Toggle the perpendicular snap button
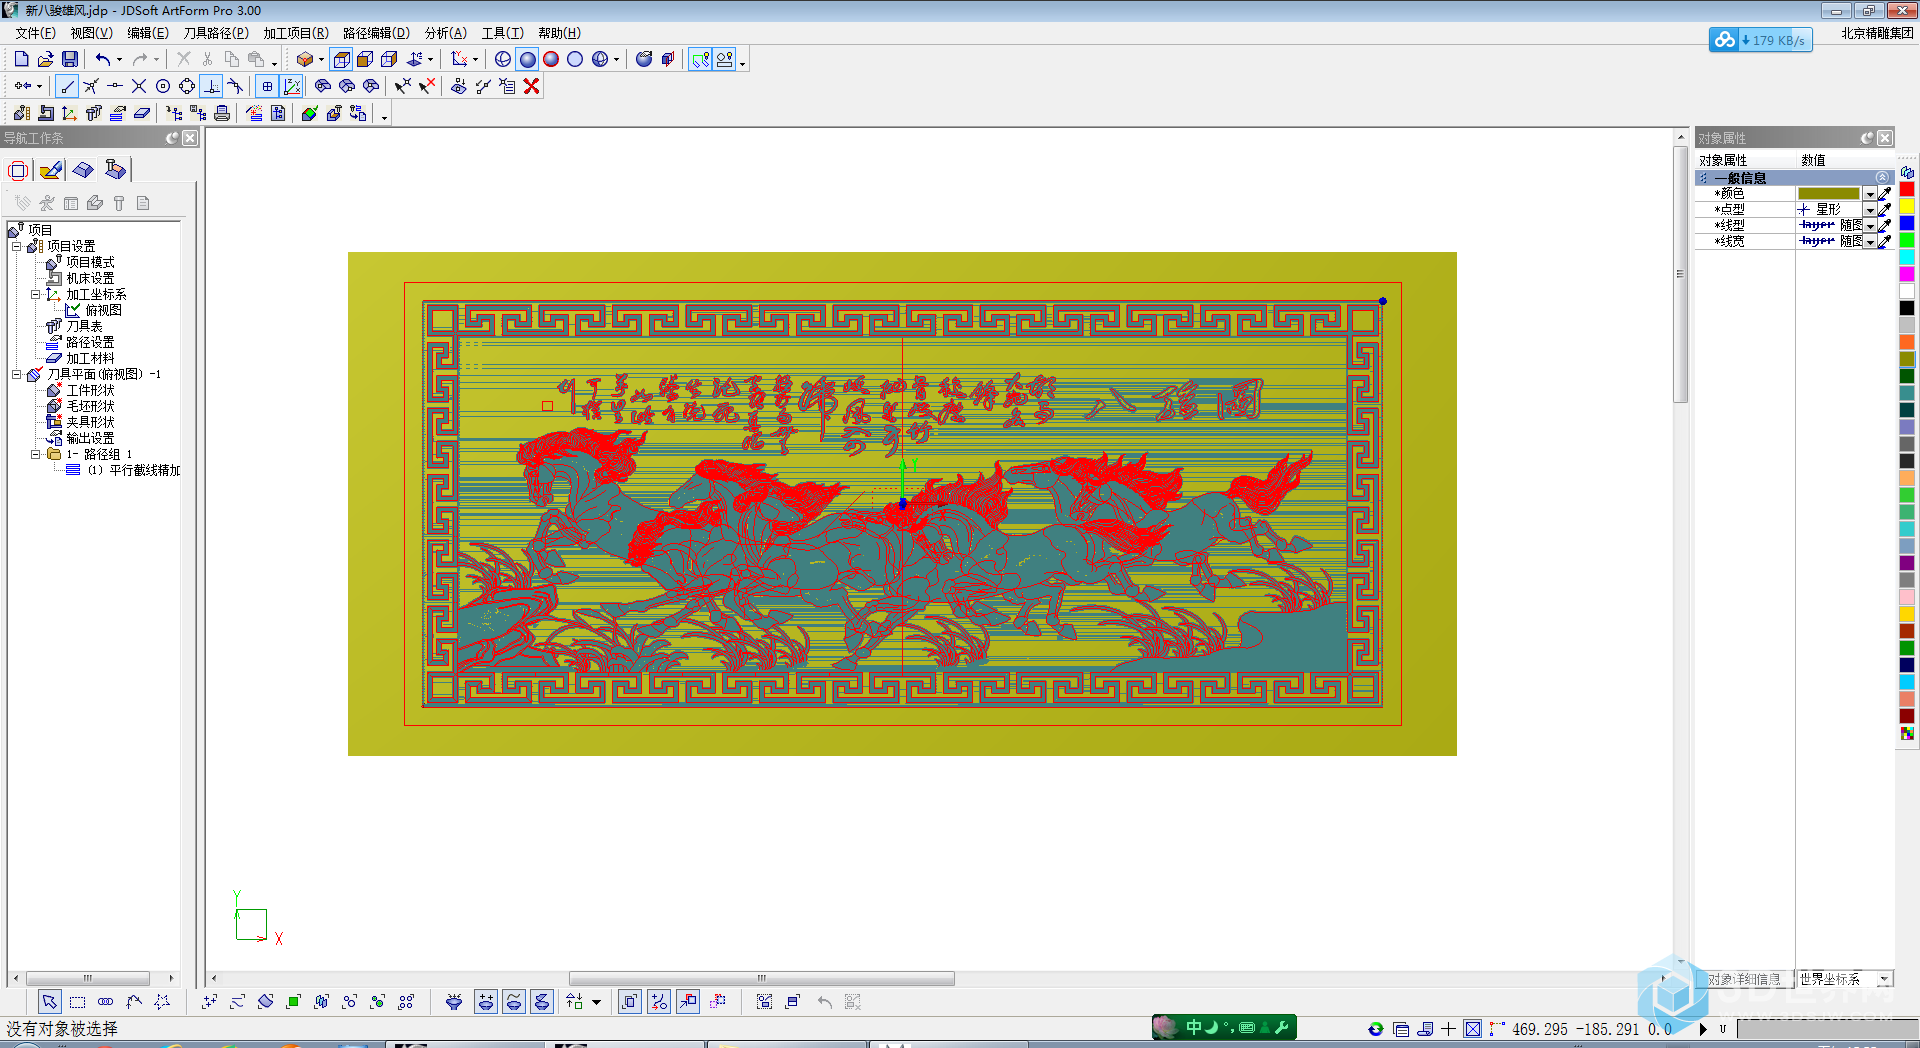This screenshot has height=1048, width=1920. pos(211,86)
